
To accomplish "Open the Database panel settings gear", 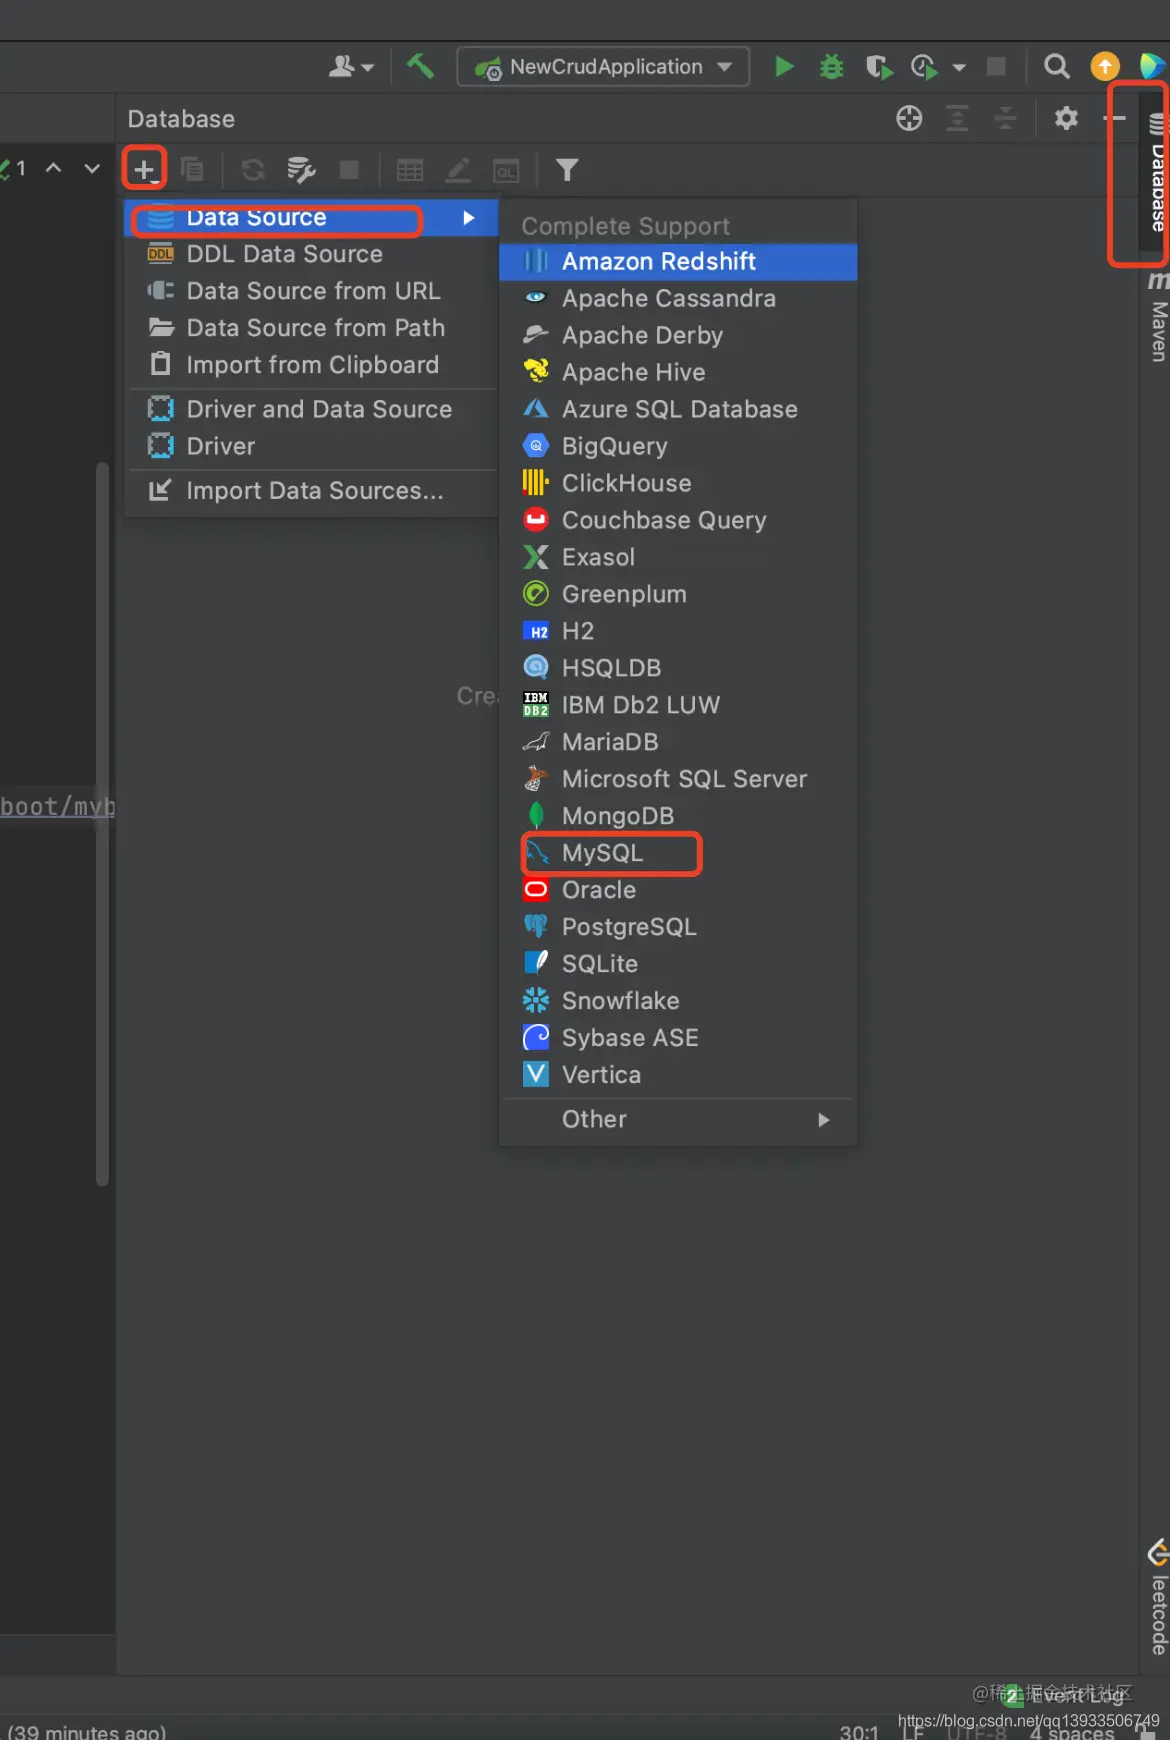I will (1066, 118).
